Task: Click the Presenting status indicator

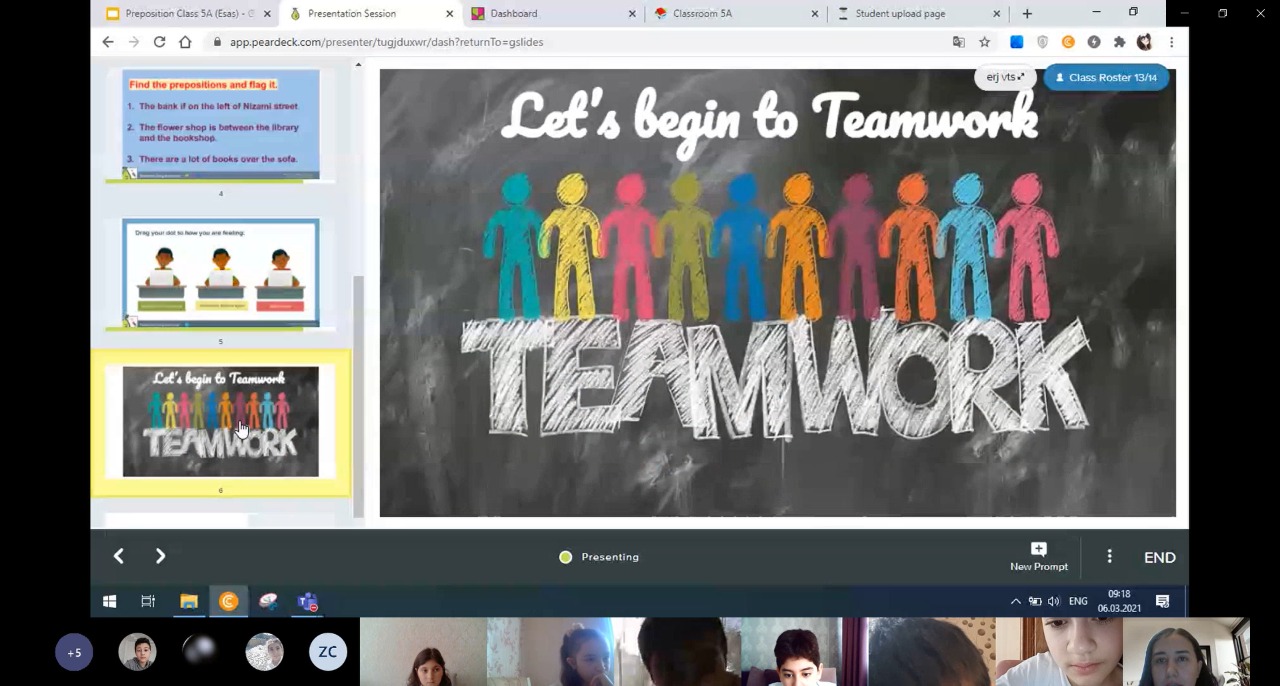Action: click(599, 557)
